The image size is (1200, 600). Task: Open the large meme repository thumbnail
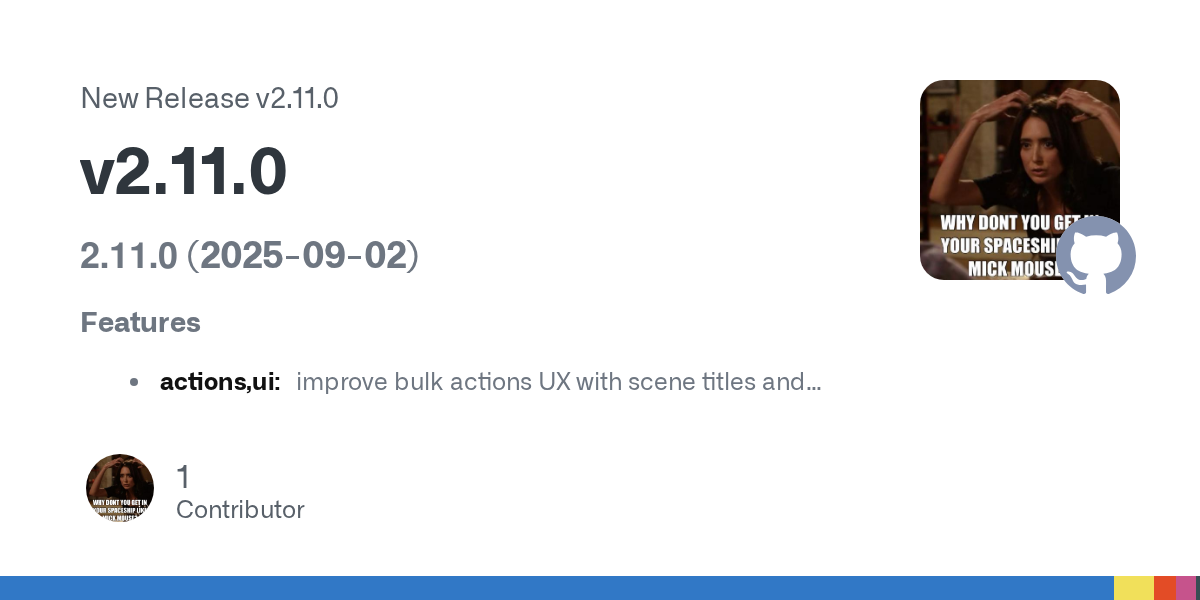(x=1020, y=180)
